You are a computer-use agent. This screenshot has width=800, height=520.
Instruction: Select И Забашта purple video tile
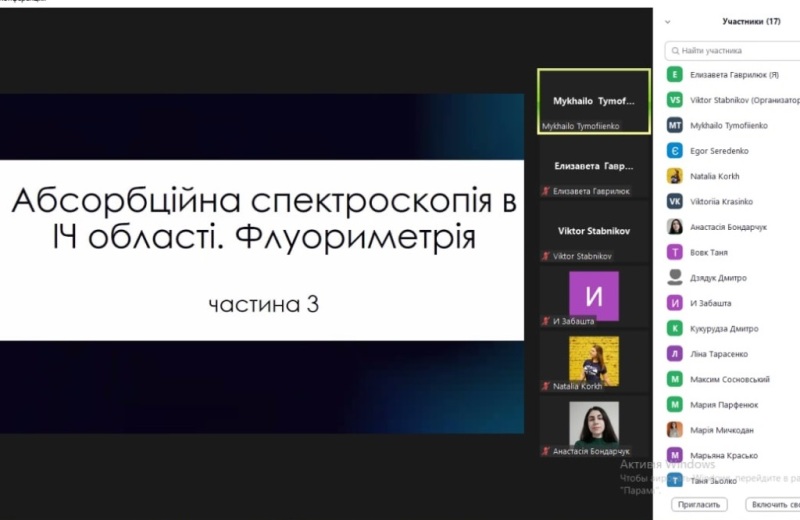pos(594,296)
